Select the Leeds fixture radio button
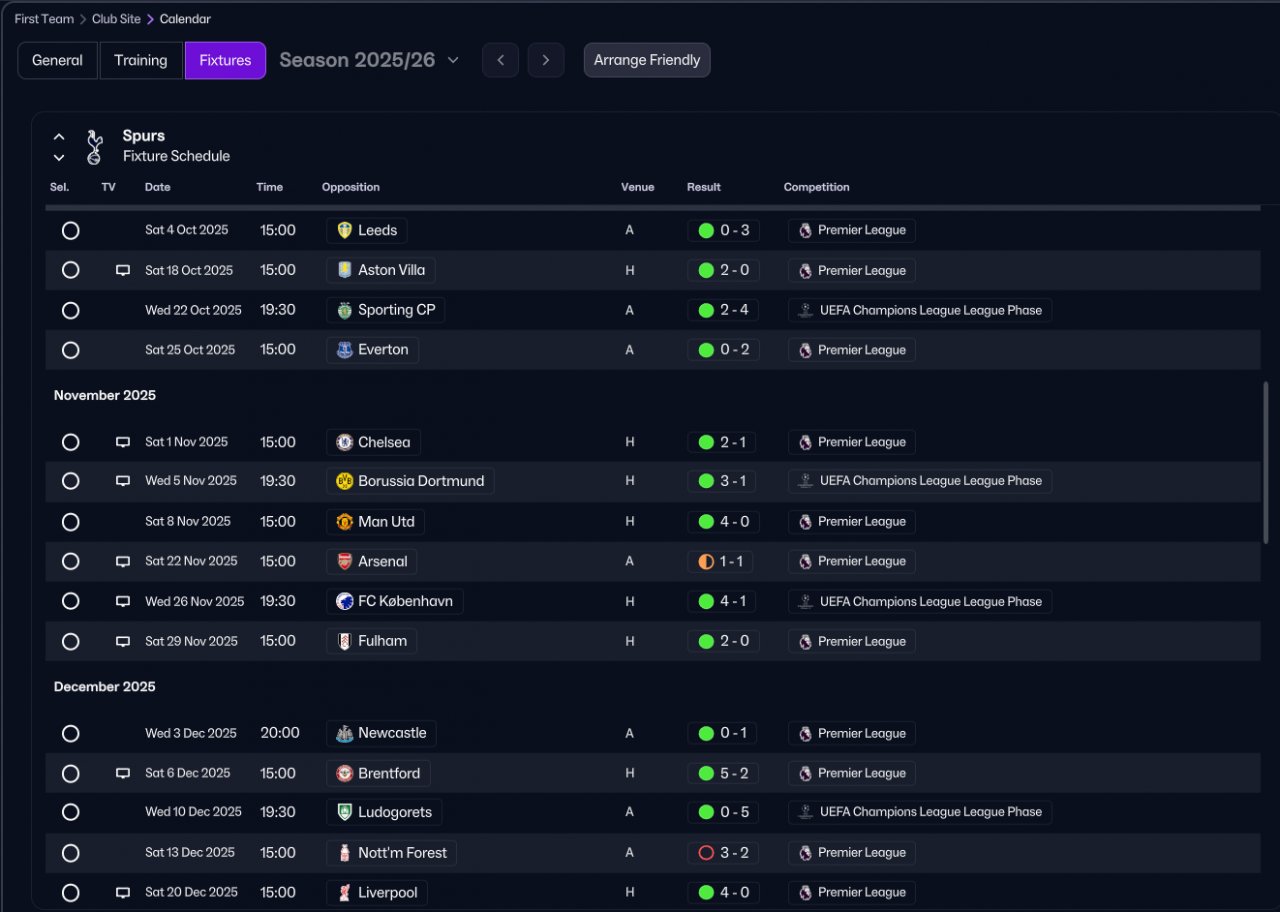This screenshot has width=1280, height=912. [70, 230]
